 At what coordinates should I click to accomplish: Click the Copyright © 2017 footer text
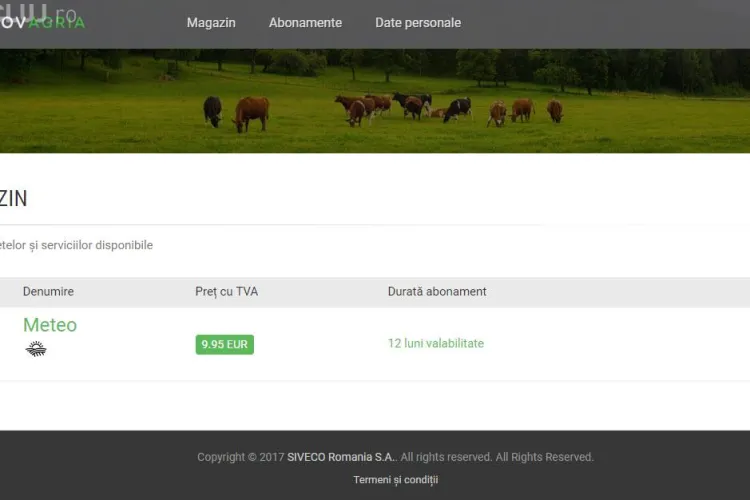240,457
